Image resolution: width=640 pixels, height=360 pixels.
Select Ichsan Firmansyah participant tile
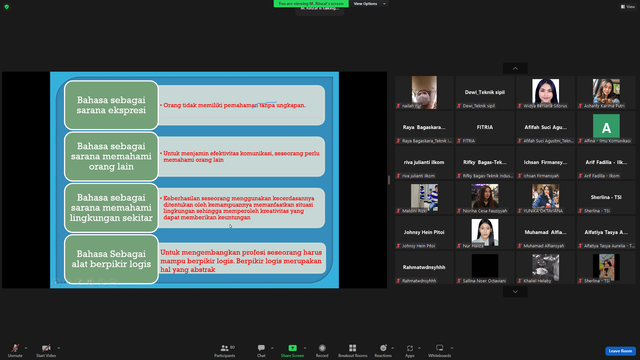pyautogui.click(x=545, y=162)
